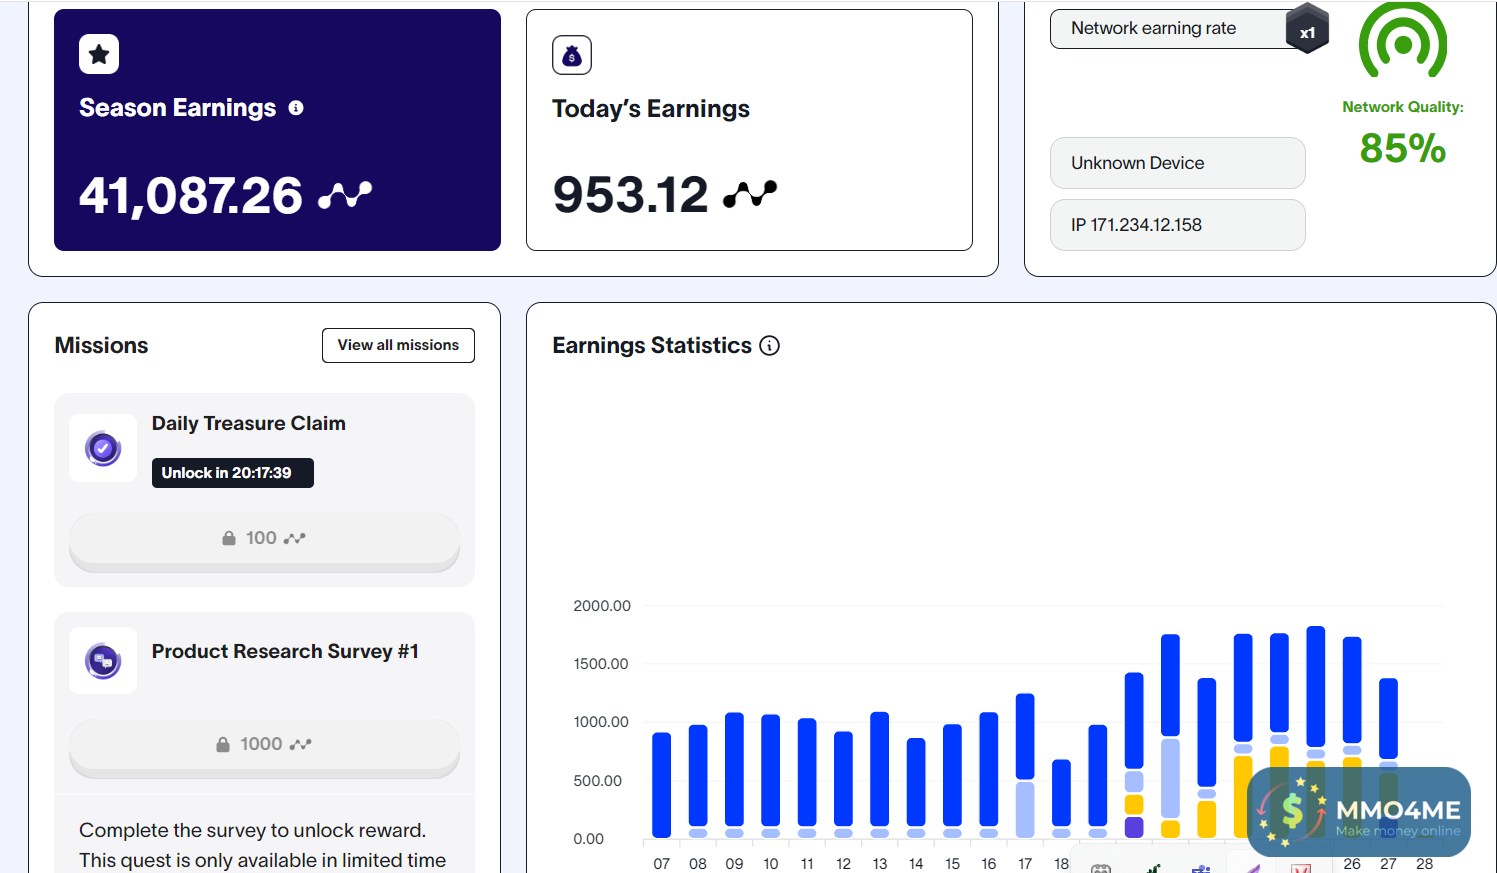Image resolution: width=1497 pixels, height=873 pixels.
Task: Click the blue chart bar for day 14
Action: [x=916, y=782]
